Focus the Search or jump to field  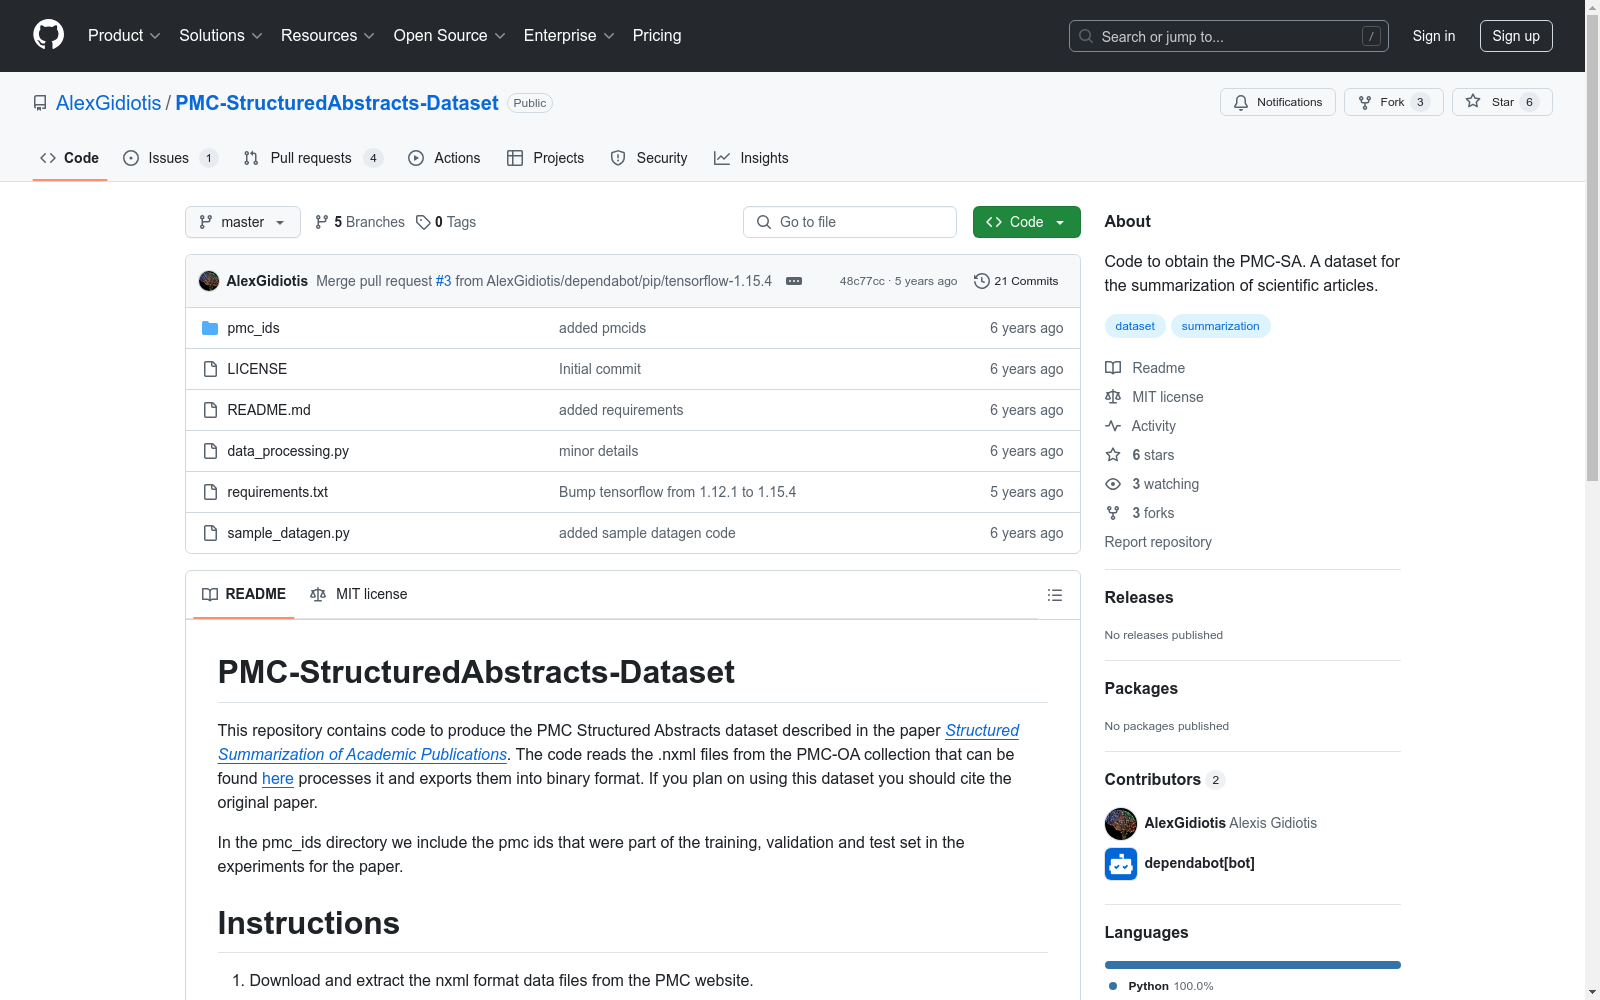[1228, 36]
